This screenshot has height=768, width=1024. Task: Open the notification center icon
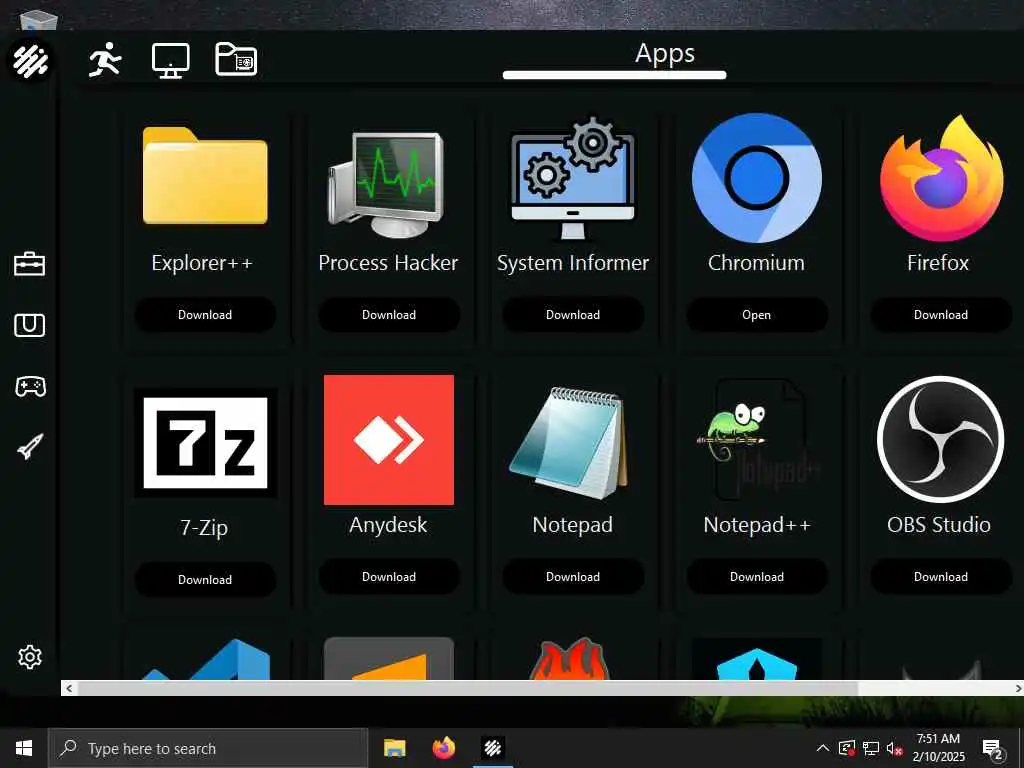point(993,750)
